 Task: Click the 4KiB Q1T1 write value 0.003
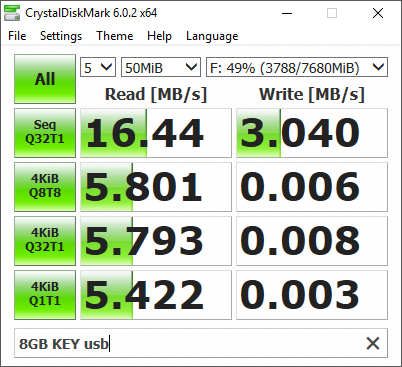[x=312, y=295]
